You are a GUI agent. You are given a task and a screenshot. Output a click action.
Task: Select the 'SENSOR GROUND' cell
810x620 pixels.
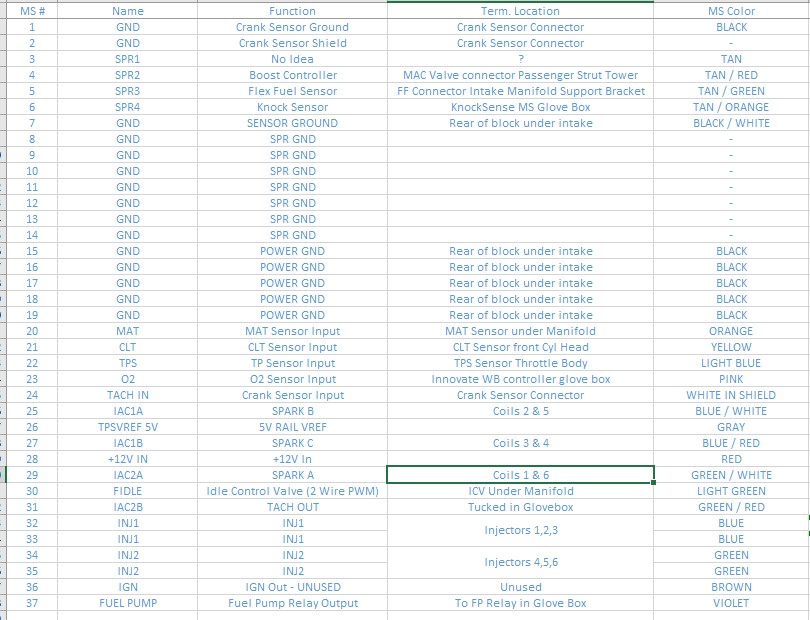pyautogui.click(x=292, y=123)
